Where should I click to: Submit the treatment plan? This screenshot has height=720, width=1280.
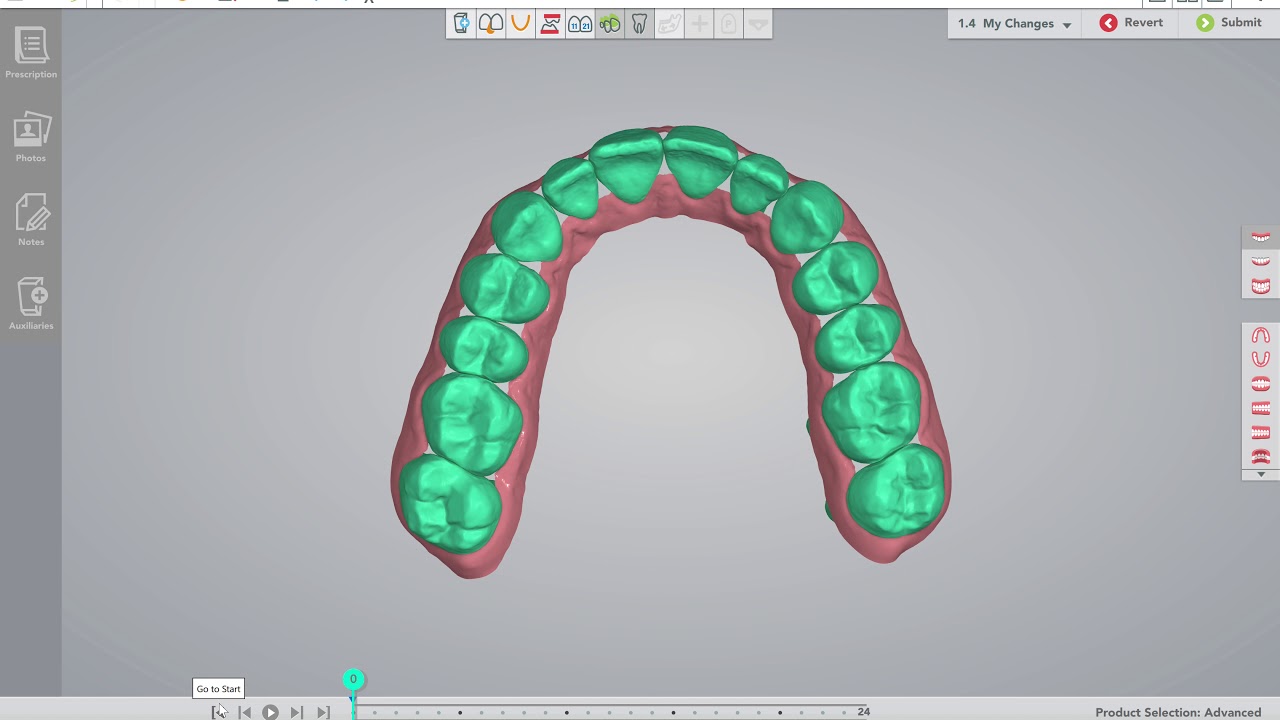[1228, 23]
